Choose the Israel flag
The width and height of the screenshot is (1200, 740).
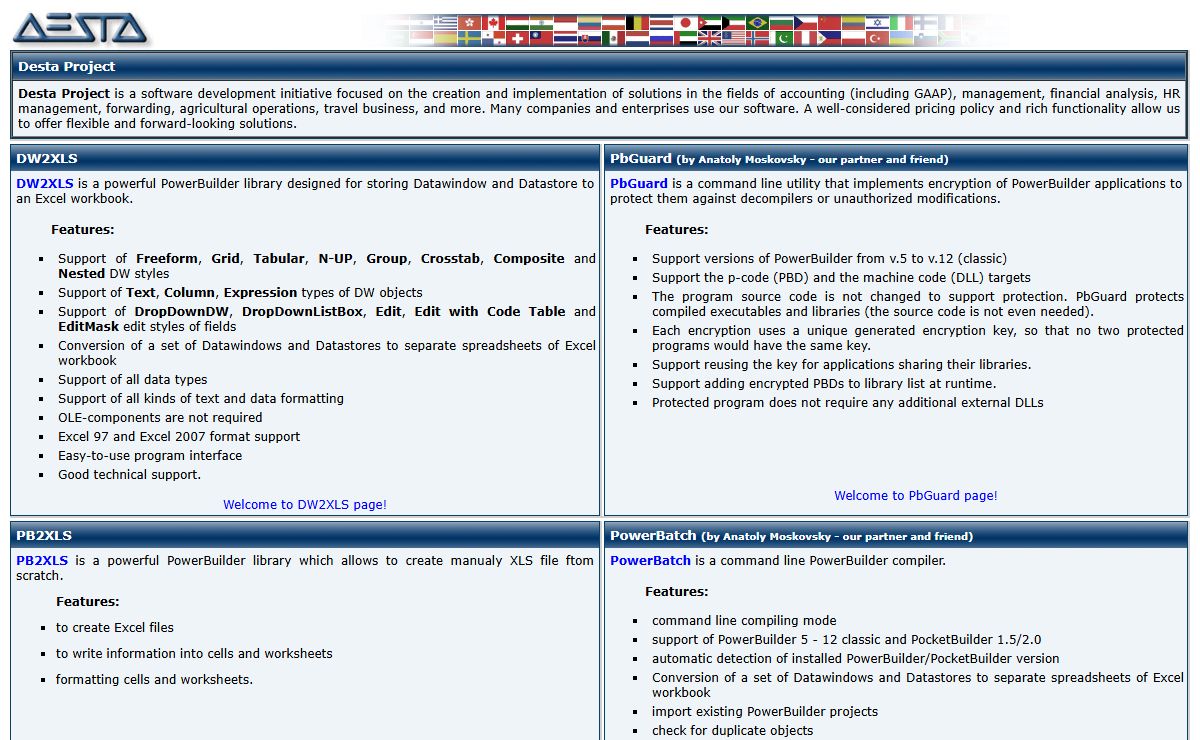click(x=877, y=22)
